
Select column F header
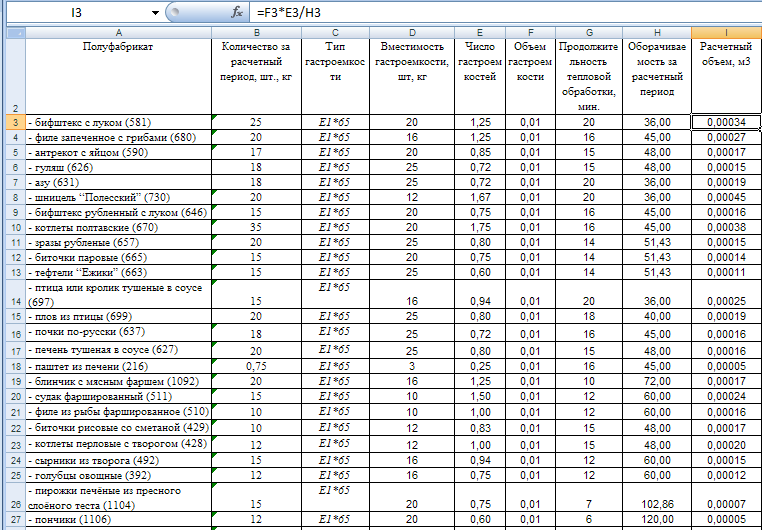point(530,33)
